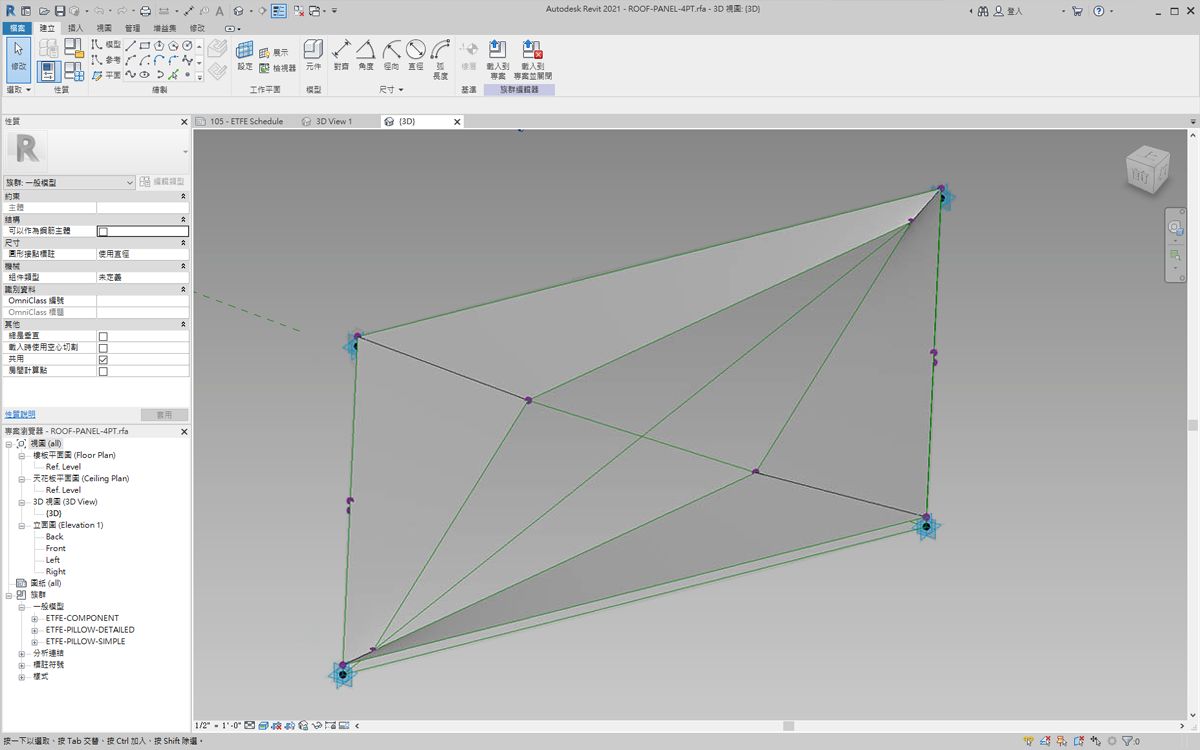The image size is (1200, 750).
Task: Toggle 總是垂直 checkbox
Action: click(x=103, y=336)
